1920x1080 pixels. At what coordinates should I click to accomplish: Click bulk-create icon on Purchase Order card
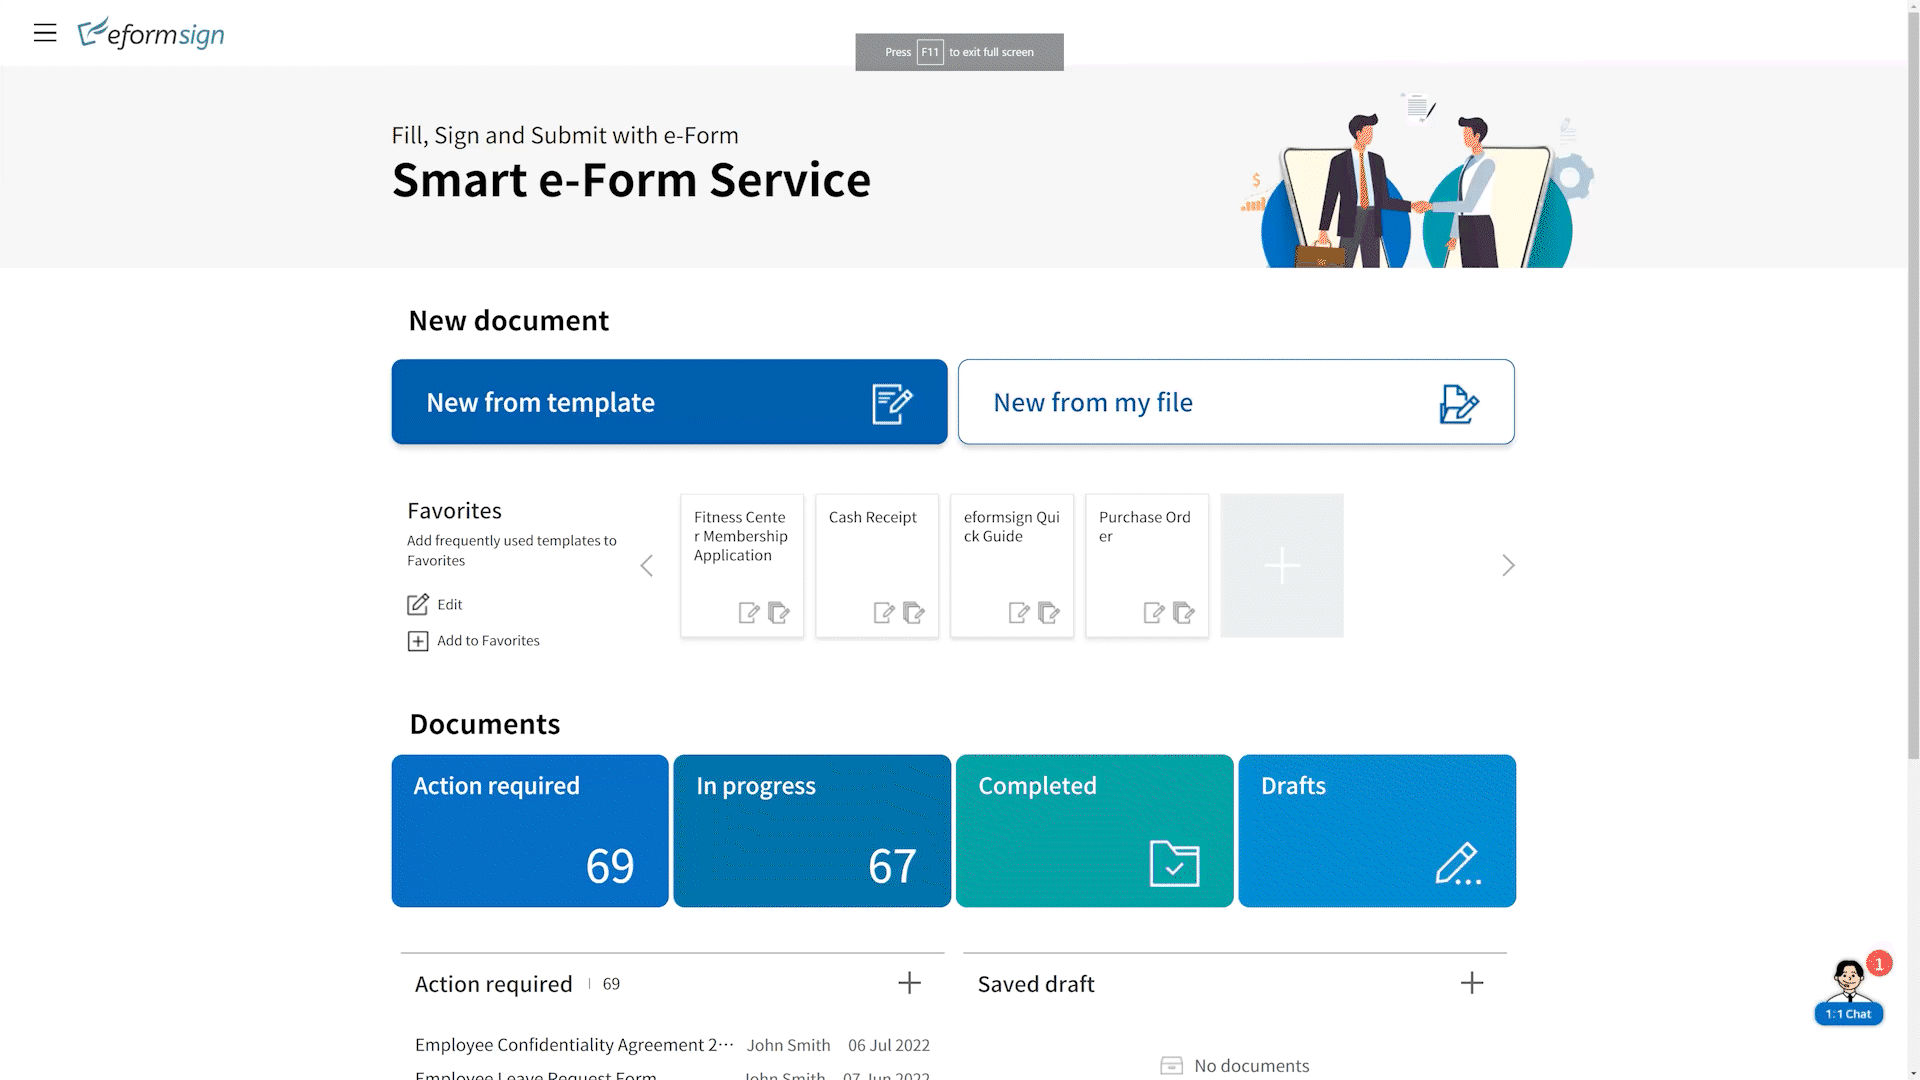(x=1184, y=612)
